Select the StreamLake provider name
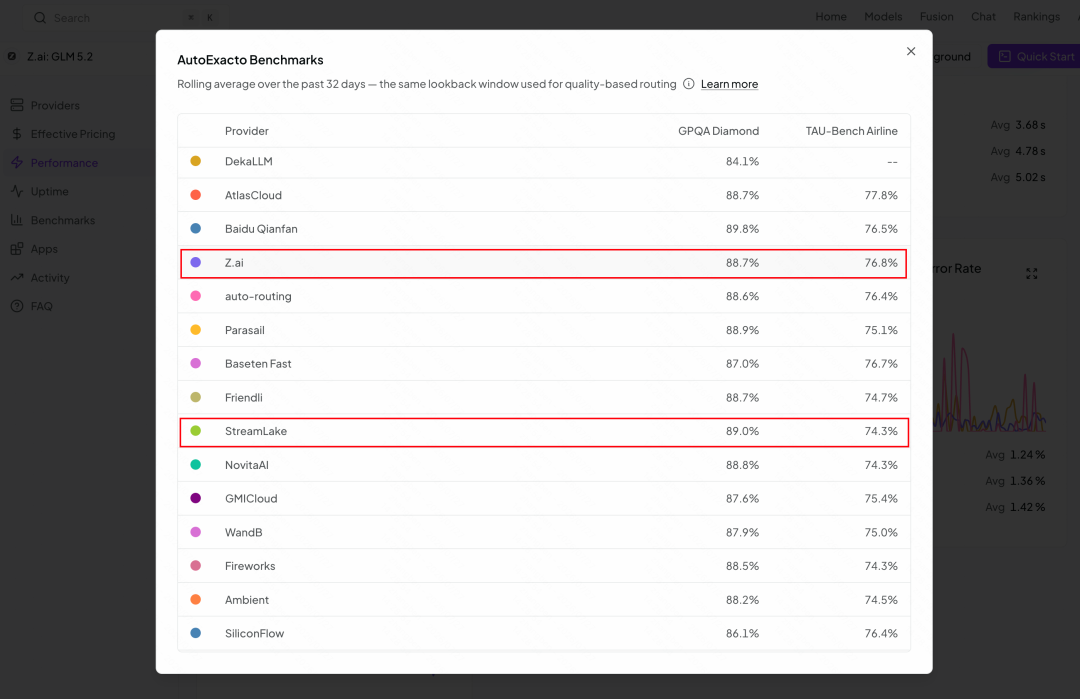Image resolution: width=1080 pixels, height=699 pixels. pos(256,431)
